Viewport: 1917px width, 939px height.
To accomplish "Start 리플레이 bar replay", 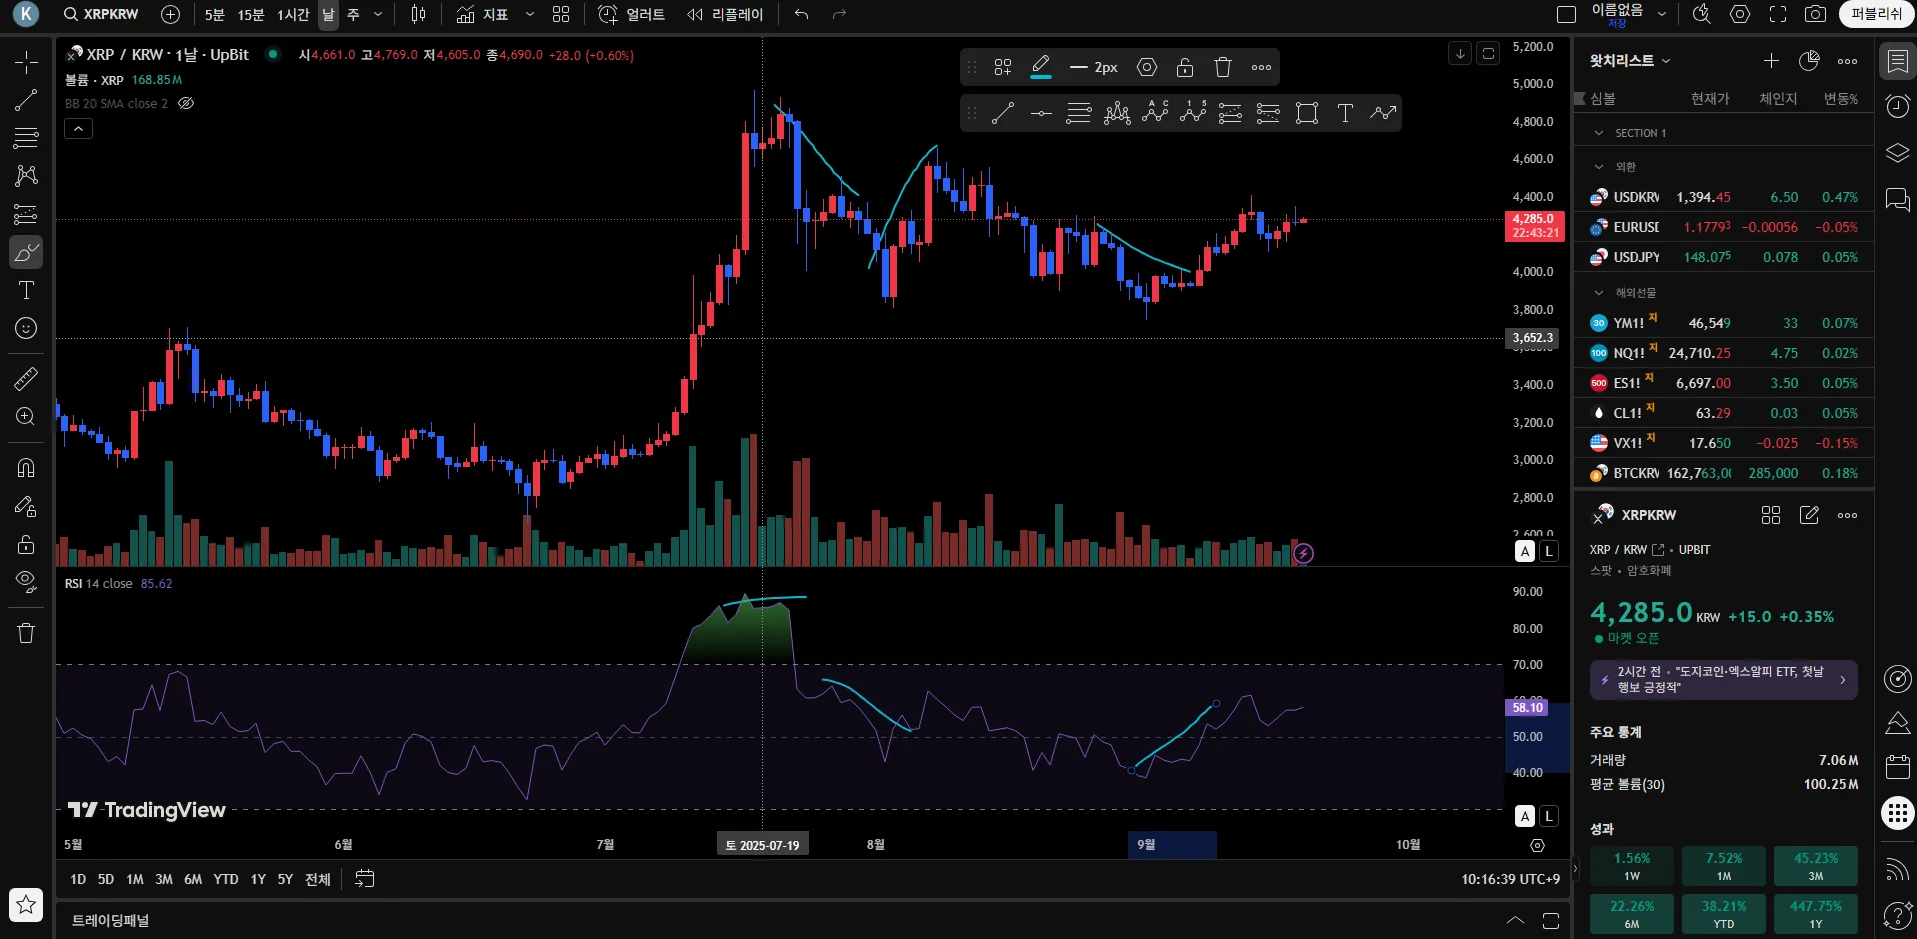I will click(x=725, y=14).
